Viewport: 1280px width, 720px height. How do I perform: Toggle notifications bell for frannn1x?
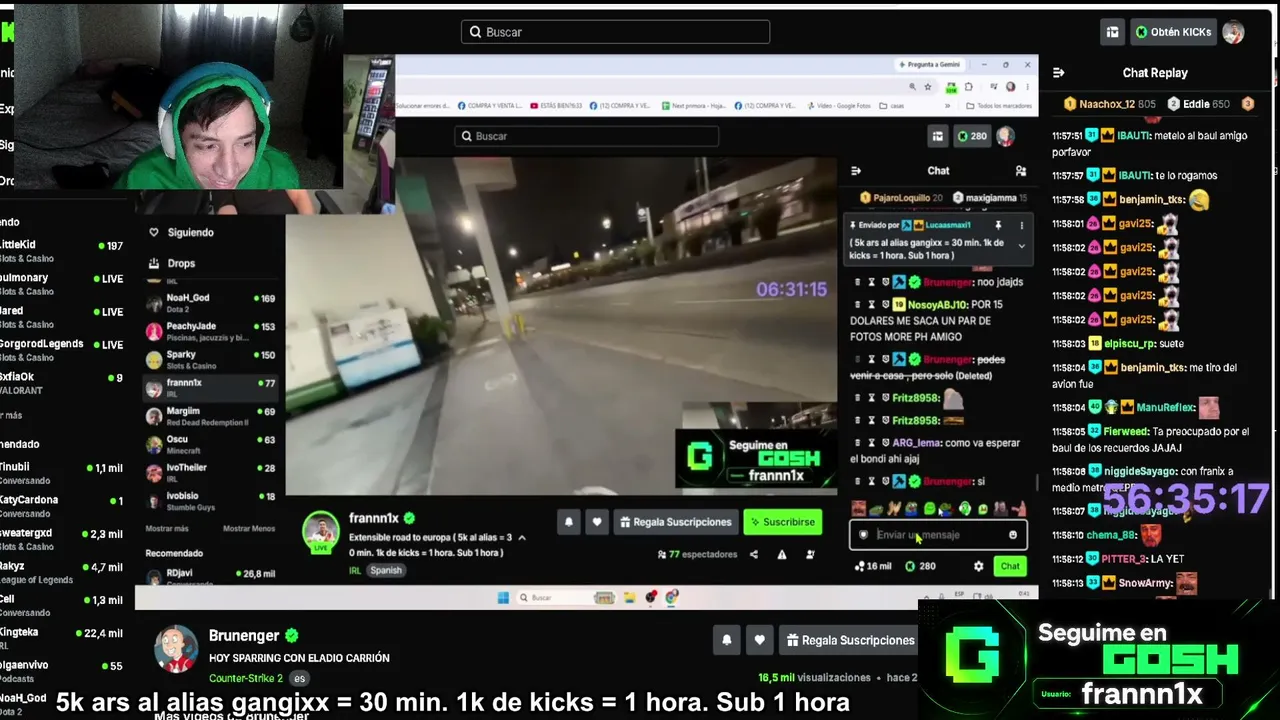pos(568,522)
